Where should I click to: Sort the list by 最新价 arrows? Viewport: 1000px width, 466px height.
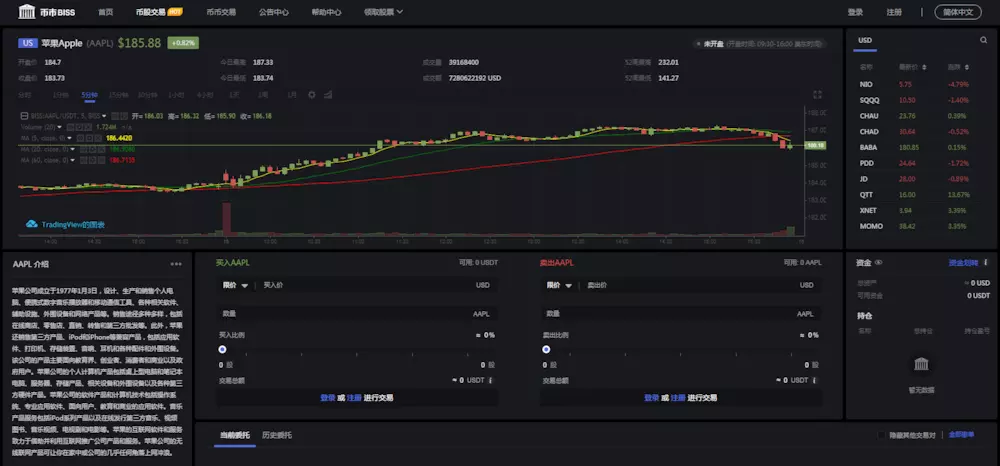click(x=925, y=67)
